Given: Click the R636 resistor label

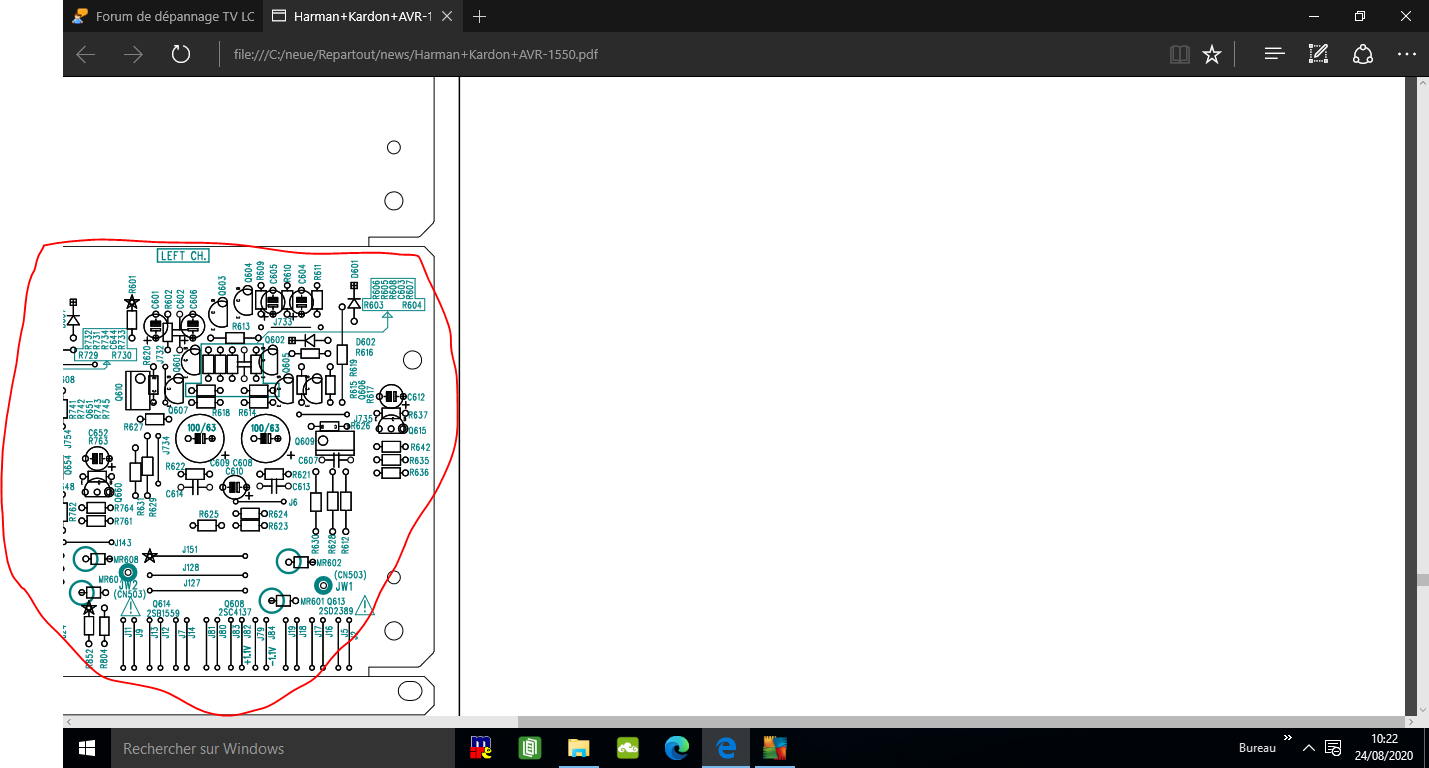Looking at the screenshot, I should (419, 473).
